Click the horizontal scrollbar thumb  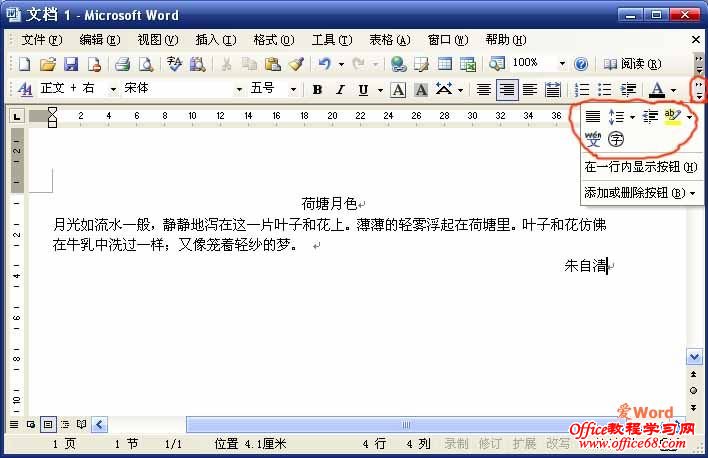pyautogui.click(x=405, y=425)
